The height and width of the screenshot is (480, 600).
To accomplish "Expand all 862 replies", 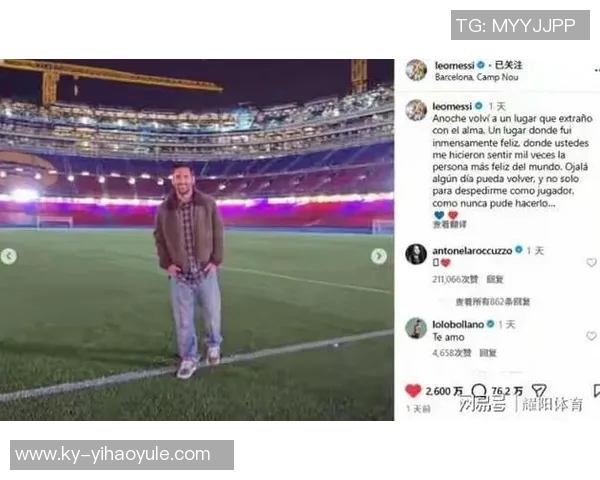I will (x=492, y=302).
